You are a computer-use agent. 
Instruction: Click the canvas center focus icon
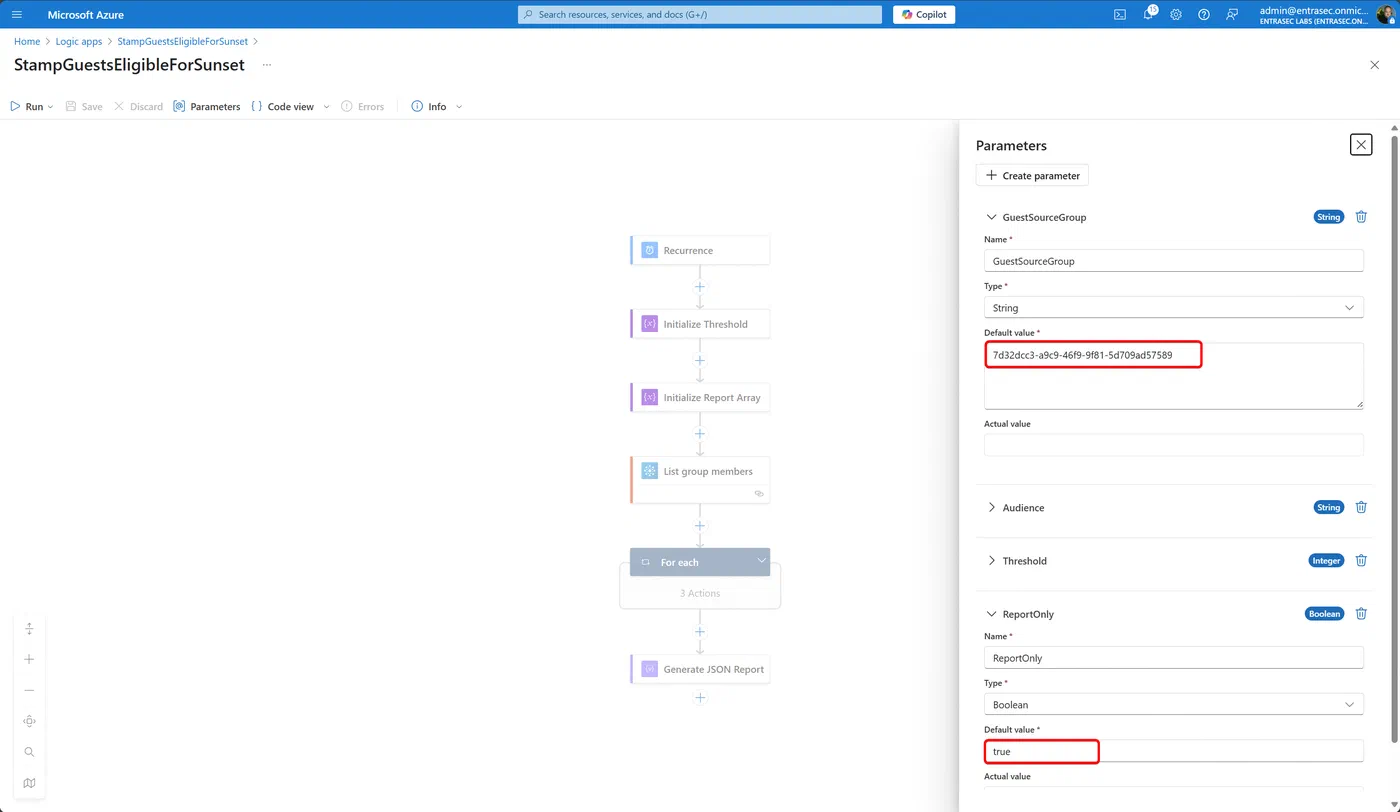coord(29,722)
